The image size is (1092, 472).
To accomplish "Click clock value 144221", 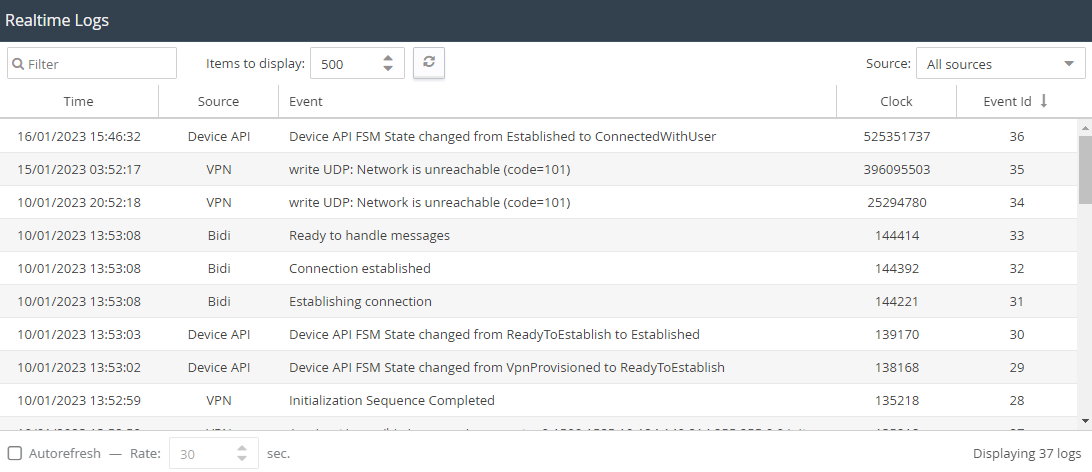I will [x=896, y=301].
